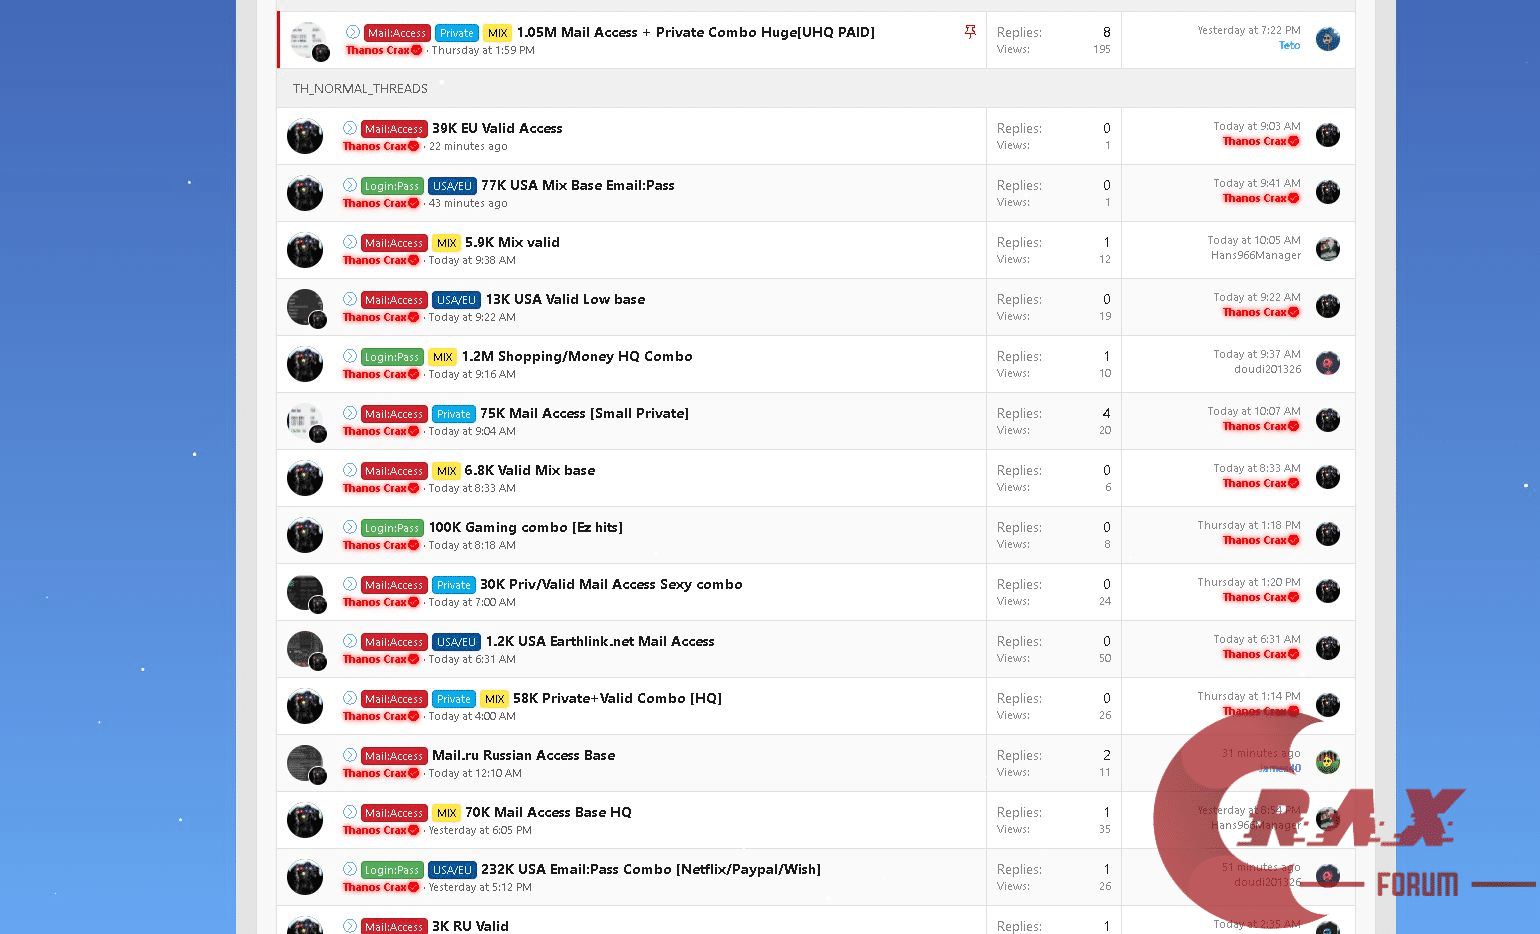This screenshot has width=1540, height=934.
Task: Click Teto's last-poster avatar on the sticky thread
Action: pyautogui.click(x=1328, y=40)
